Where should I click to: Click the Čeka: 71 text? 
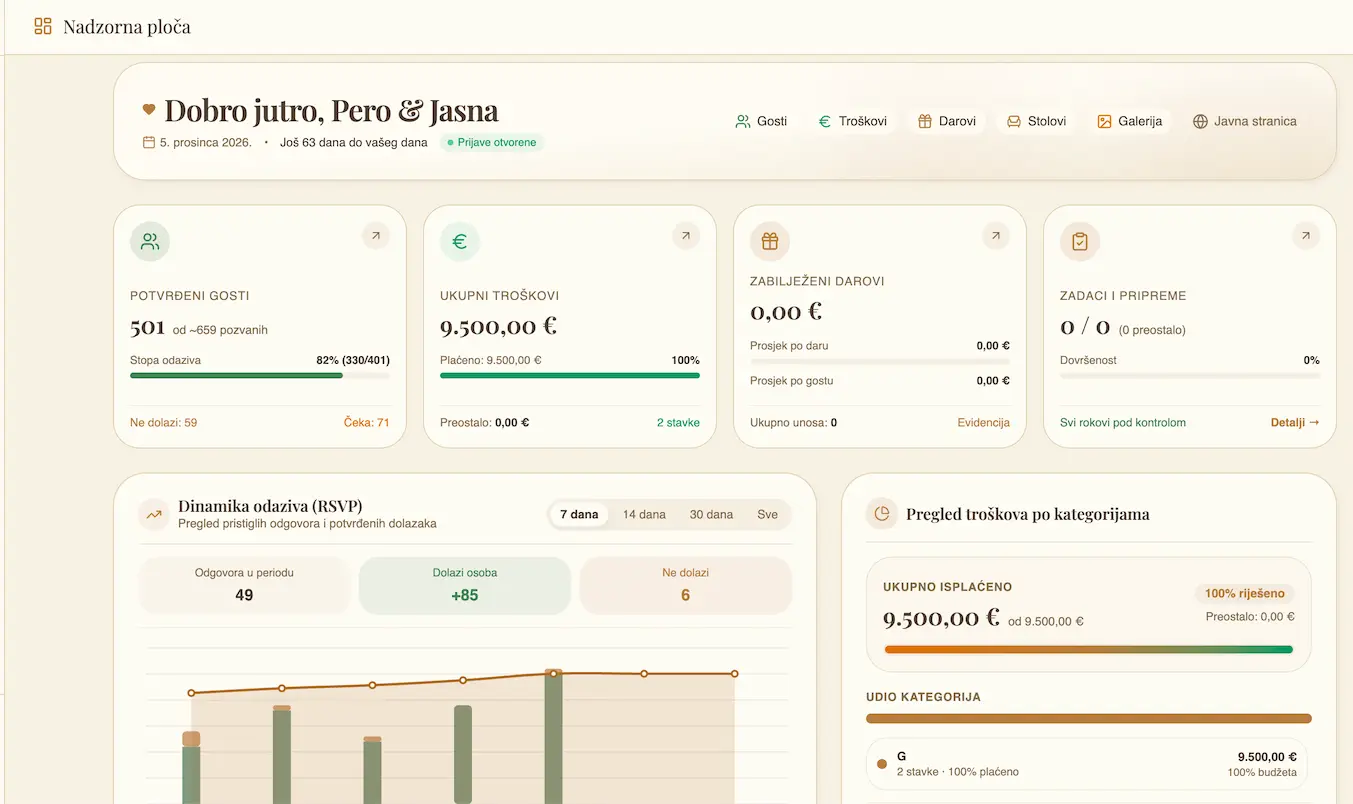(367, 423)
